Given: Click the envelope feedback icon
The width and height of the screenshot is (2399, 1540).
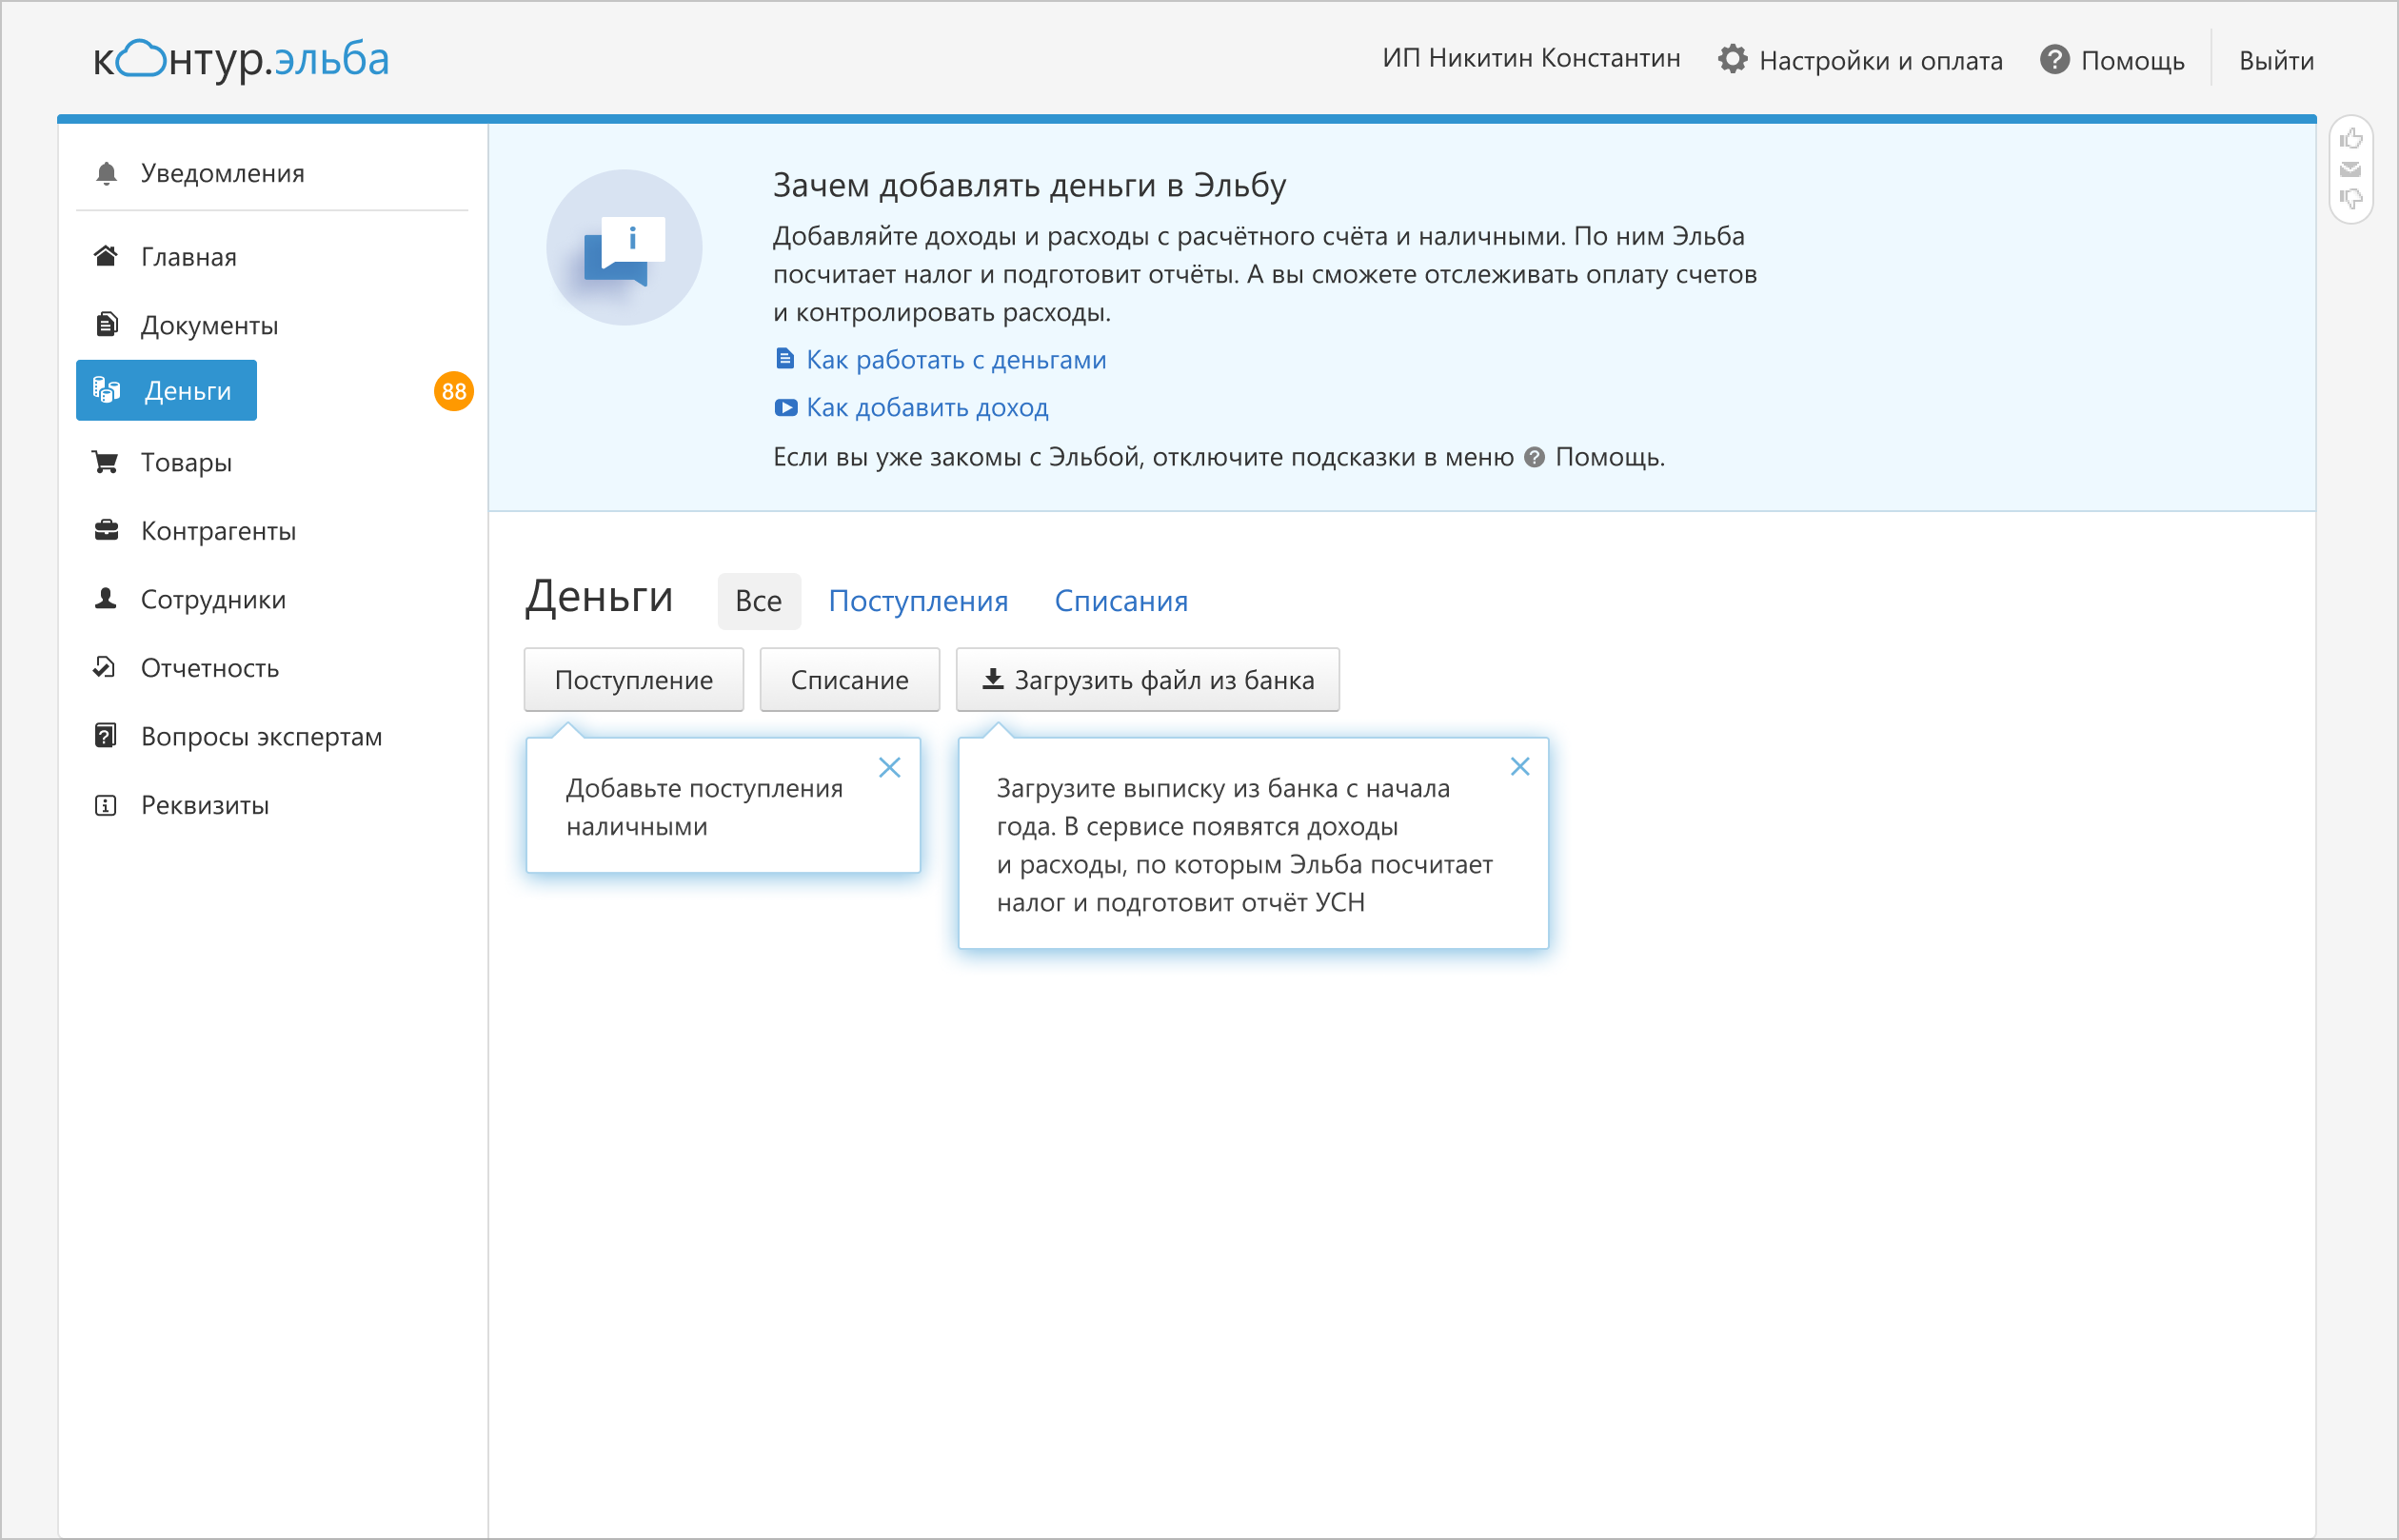Looking at the screenshot, I should 2351,169.
